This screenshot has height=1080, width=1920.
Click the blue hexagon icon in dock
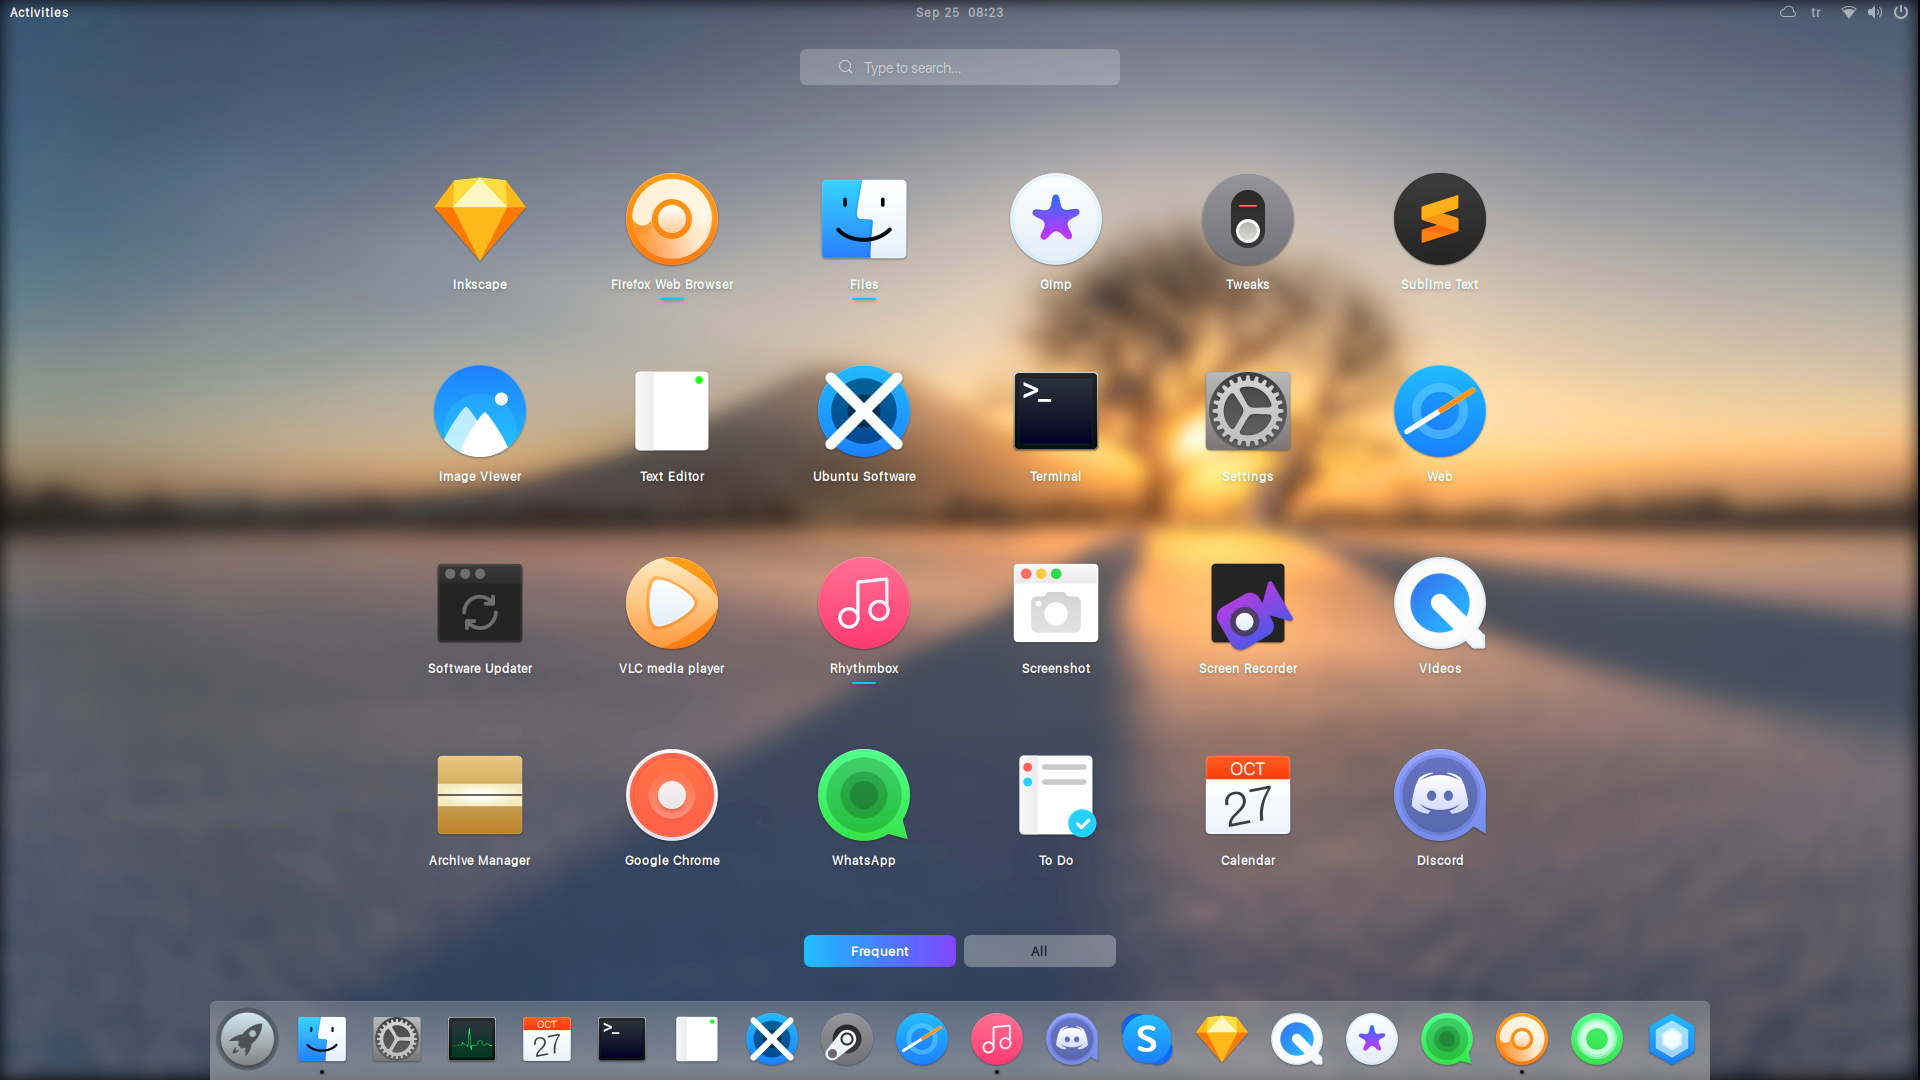click(1672, 1040)
